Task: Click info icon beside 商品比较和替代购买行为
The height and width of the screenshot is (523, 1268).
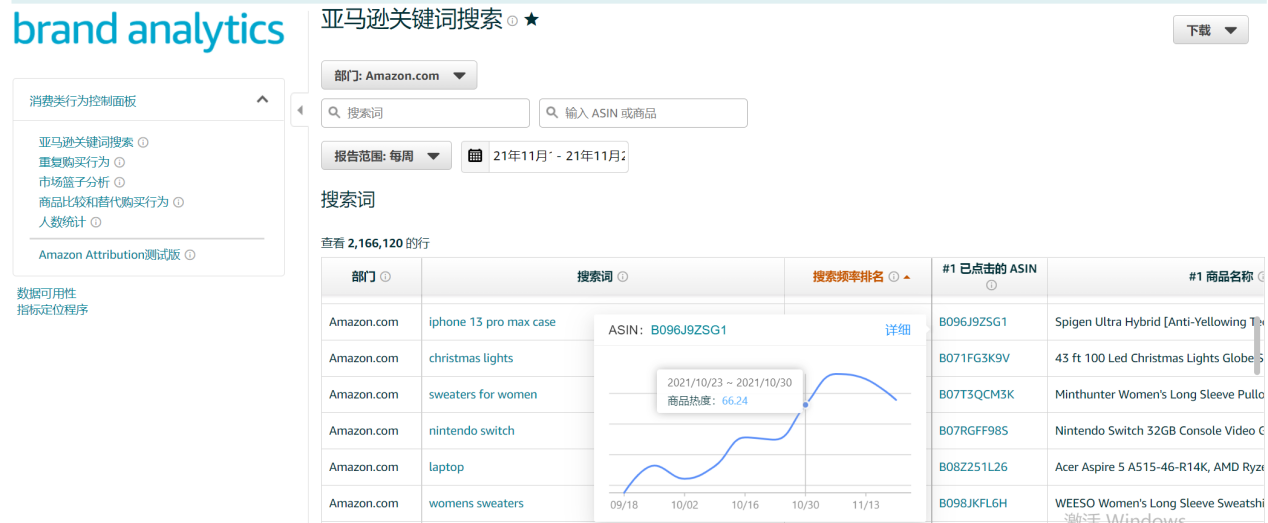Action: pos(179,202)
